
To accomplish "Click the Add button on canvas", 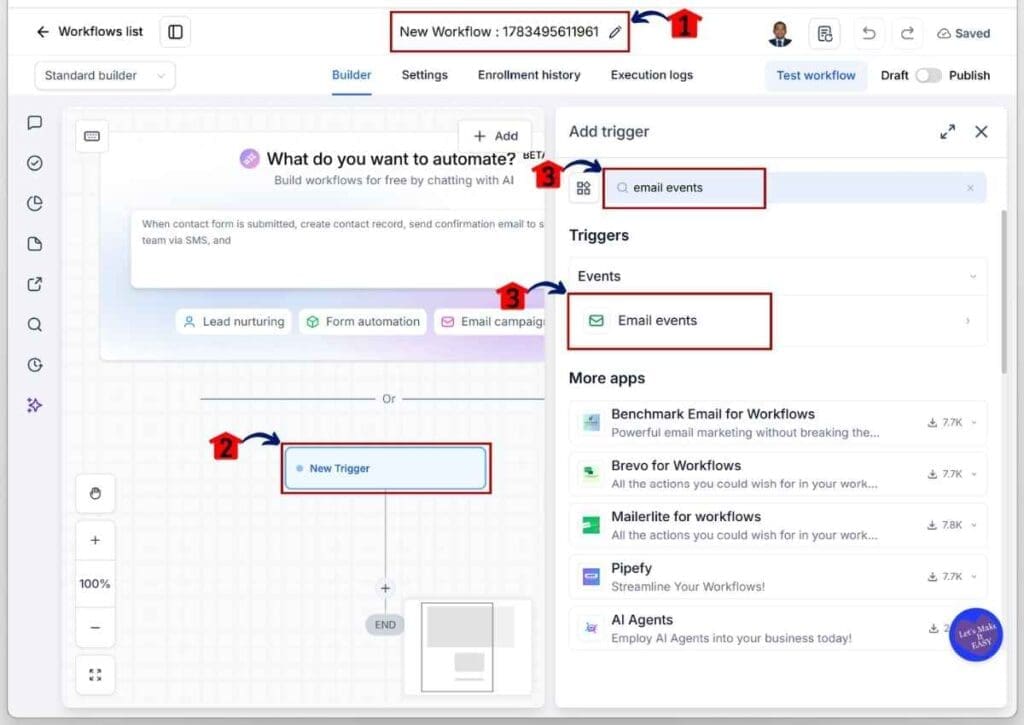I will tap(495, 136).
